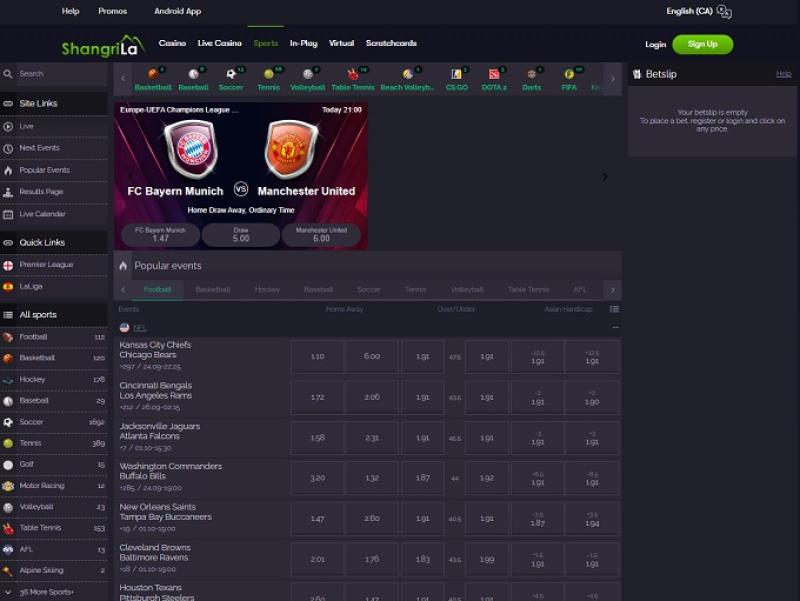Screen dimensions: 800x601
Task: Open the language selector icon
Action: (724, 12)
